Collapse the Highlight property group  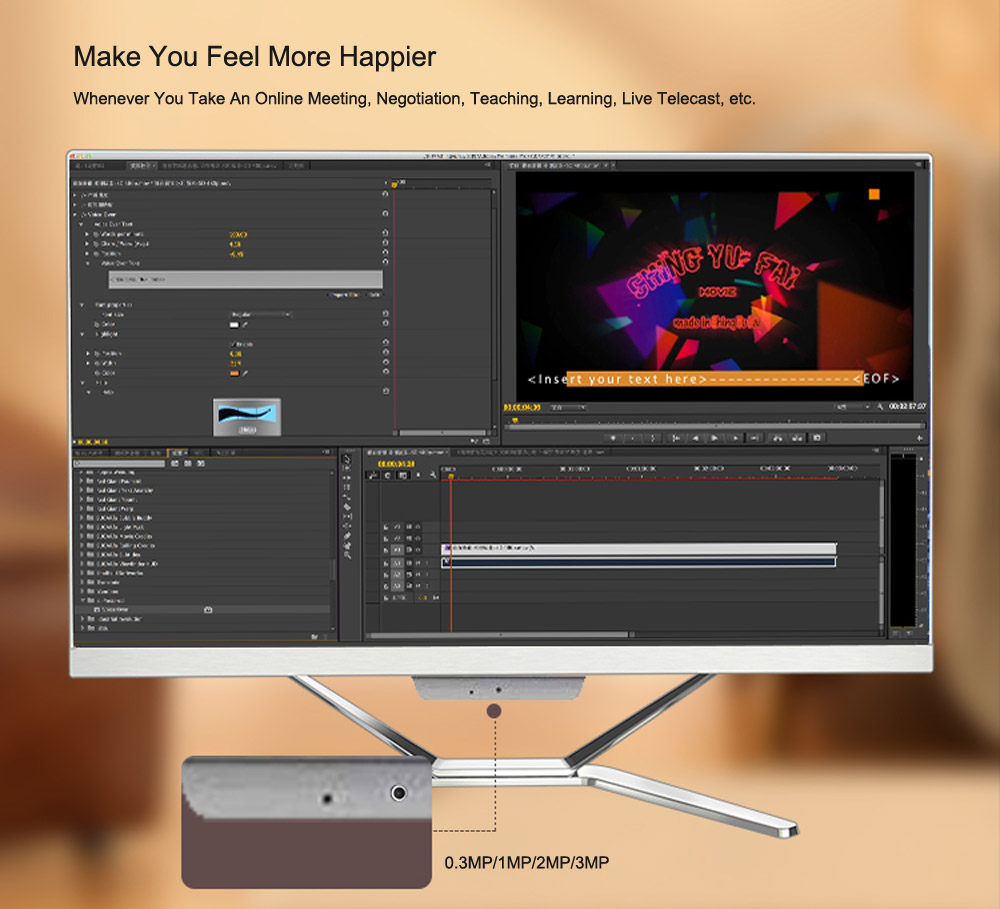(82, 333)
